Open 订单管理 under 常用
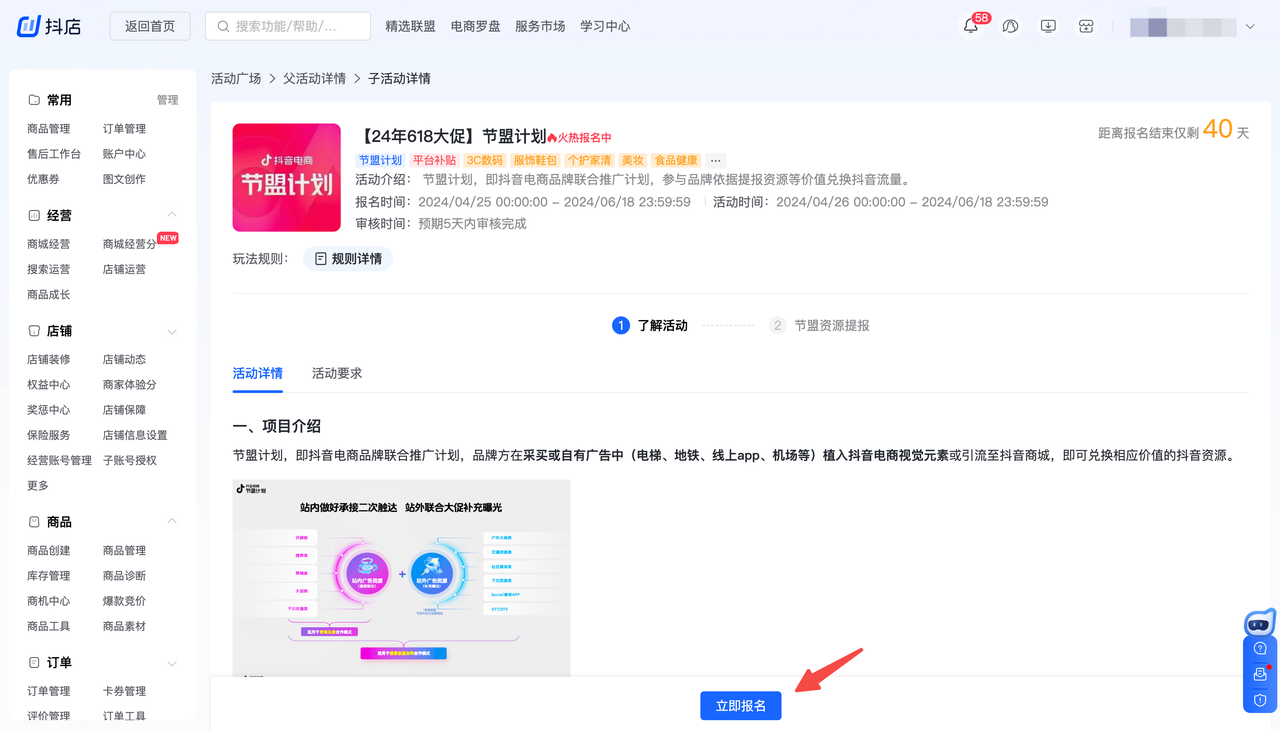 (x=125, y=129)
